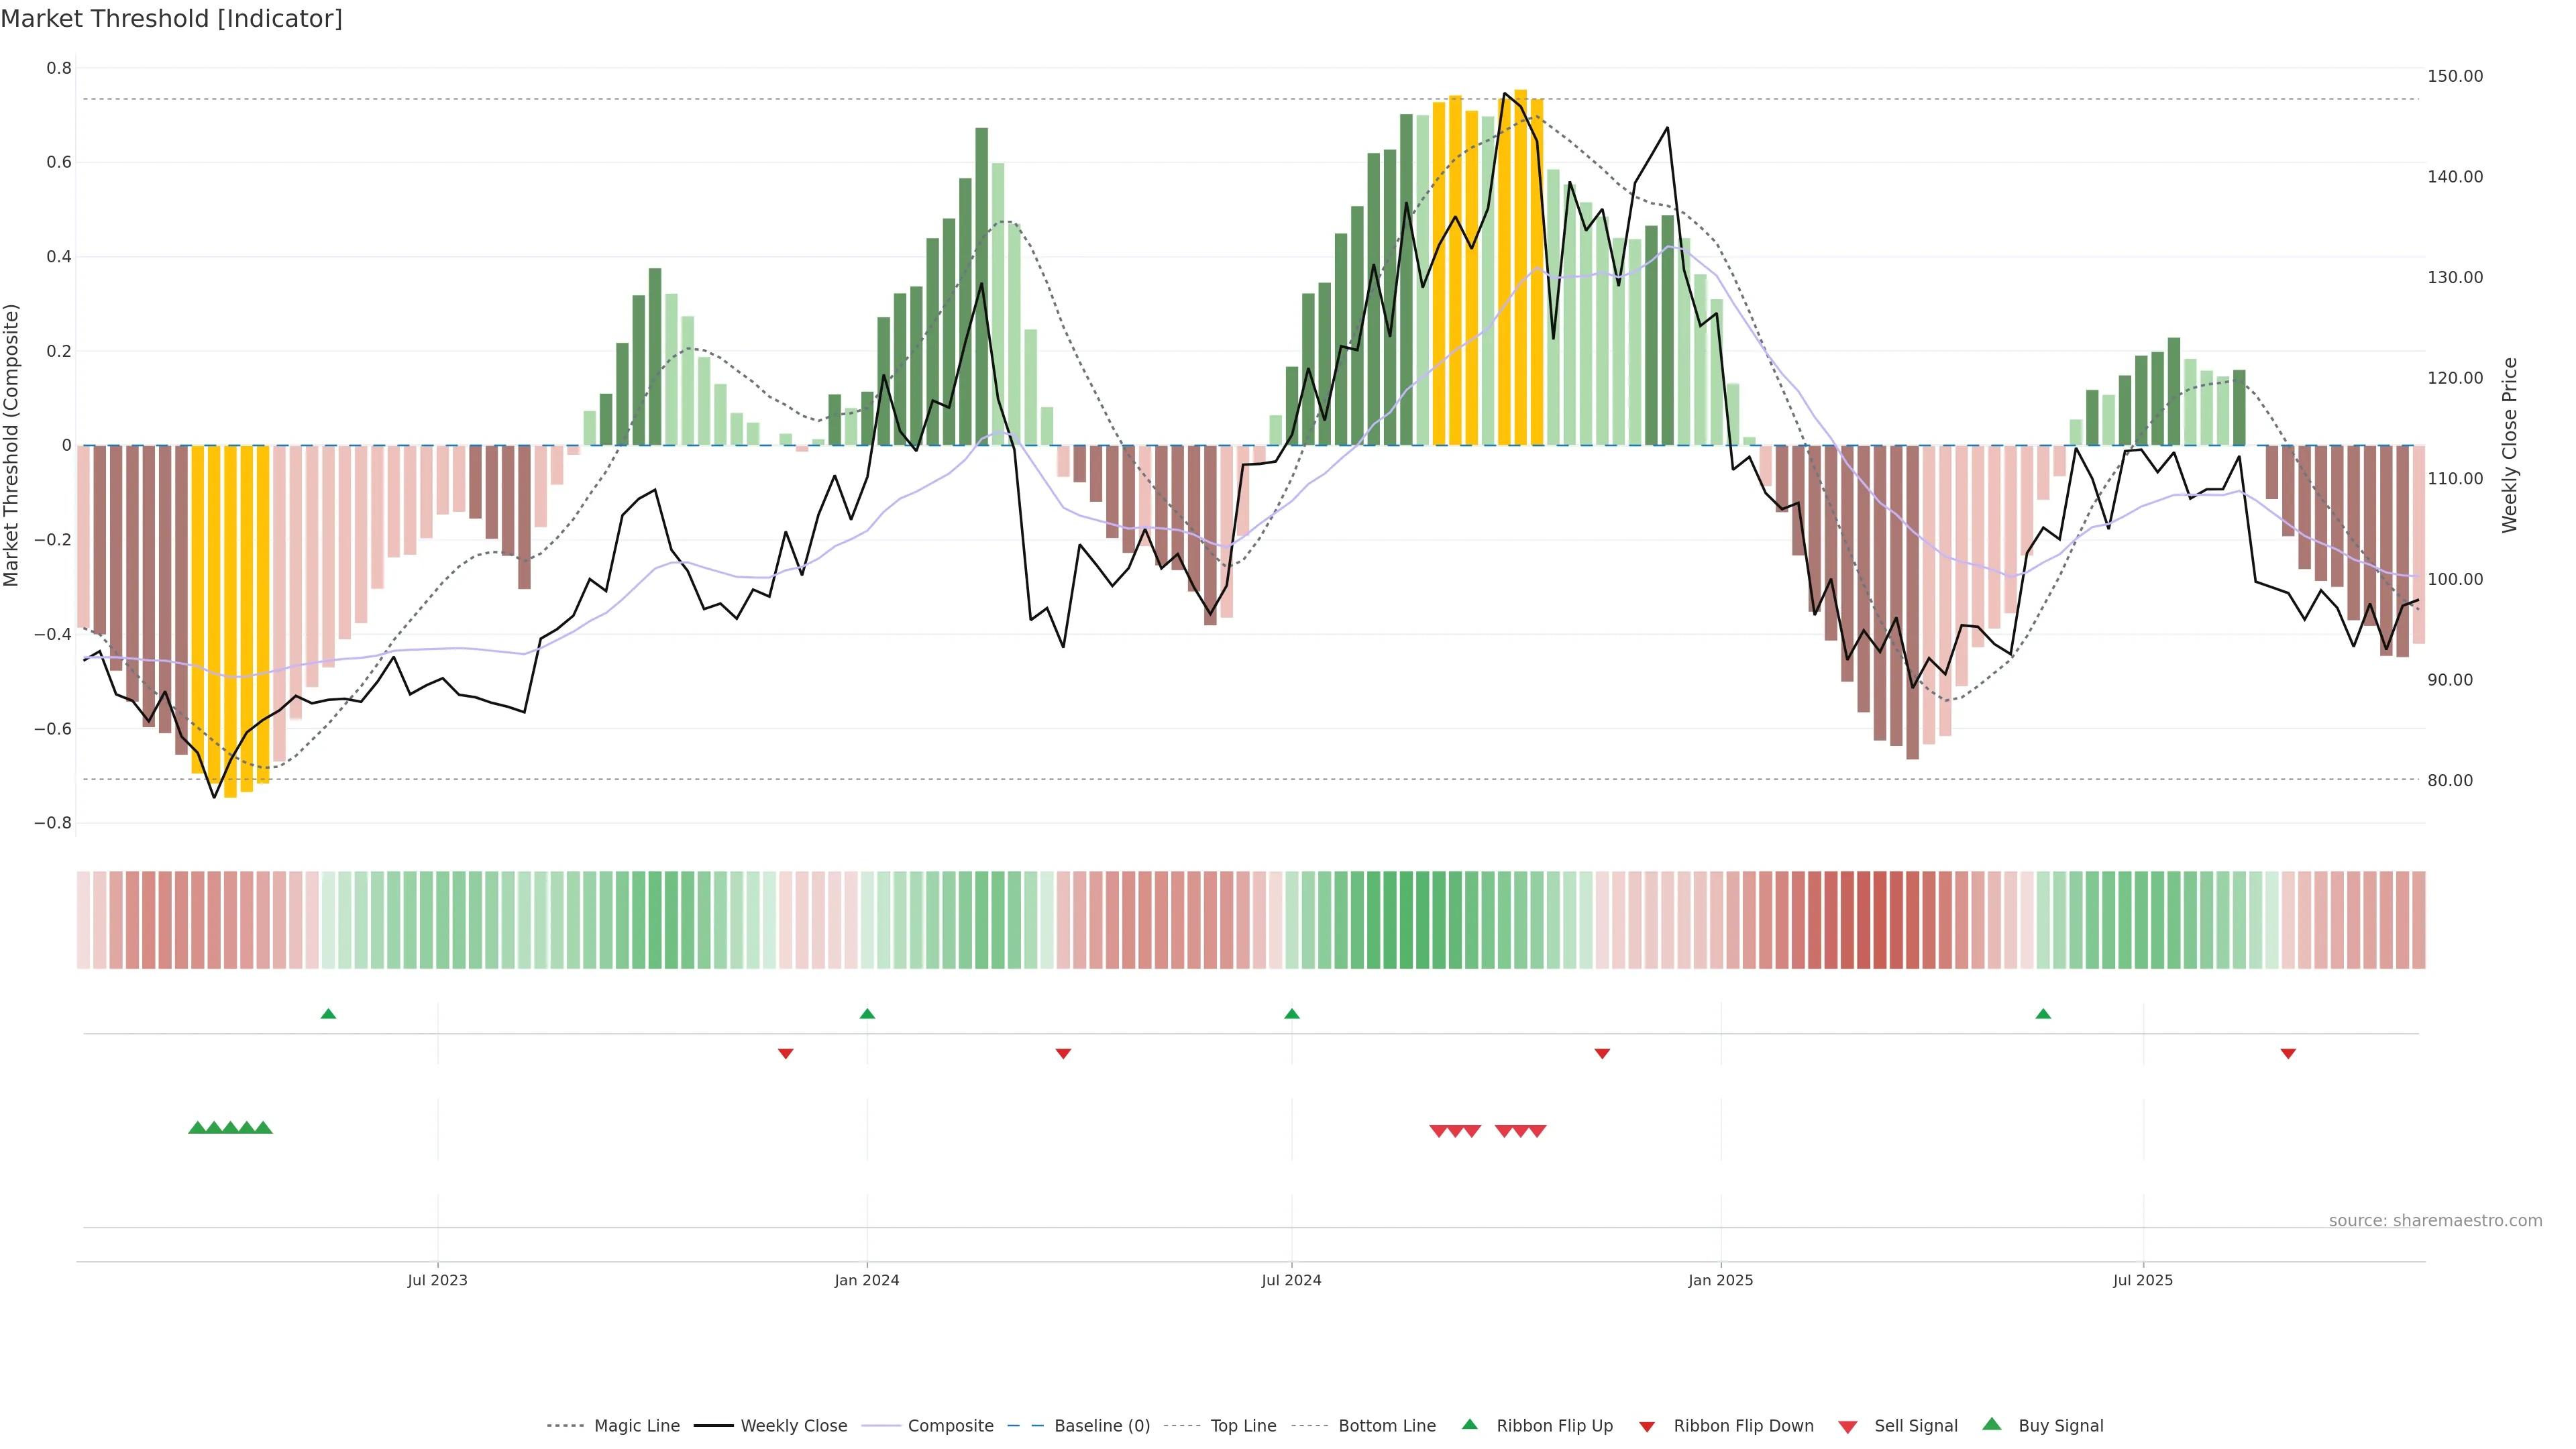Click the Ribbon Flip Up marker at Jul 2024
Viewport: 2576px width, 1449px height.
click(x=1291, y=1014)
